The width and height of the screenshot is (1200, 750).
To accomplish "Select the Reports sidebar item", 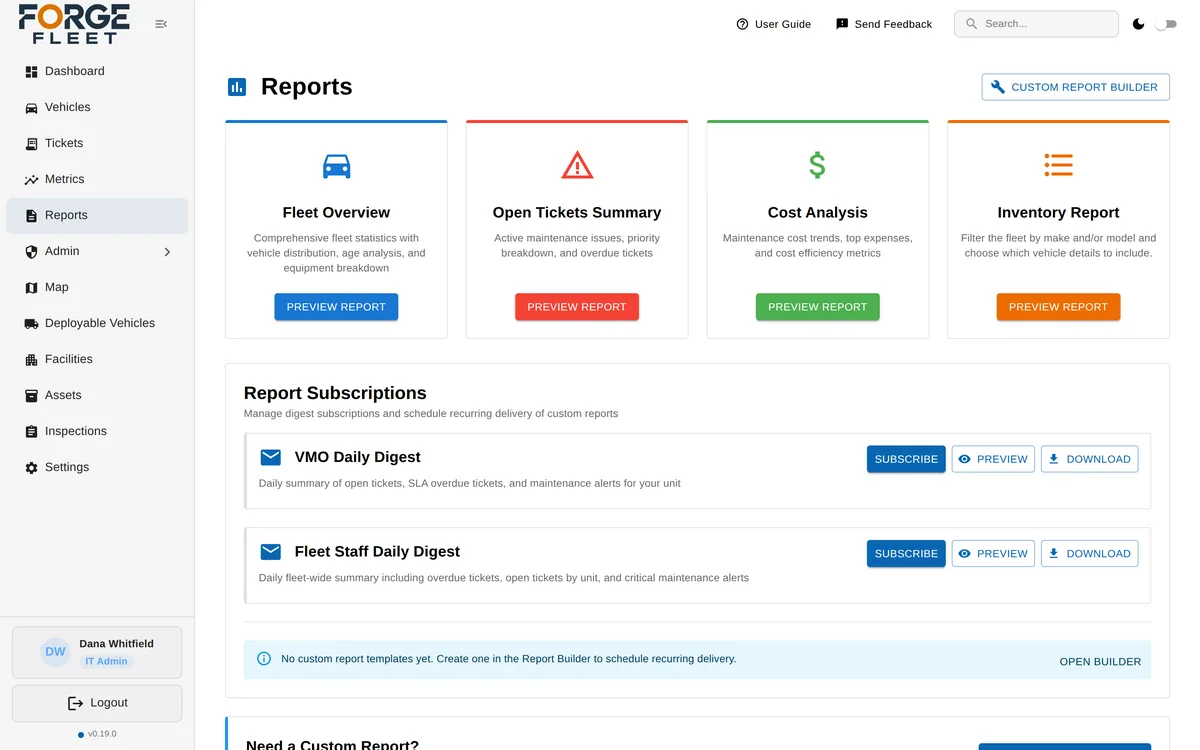I will click(97, 215).
